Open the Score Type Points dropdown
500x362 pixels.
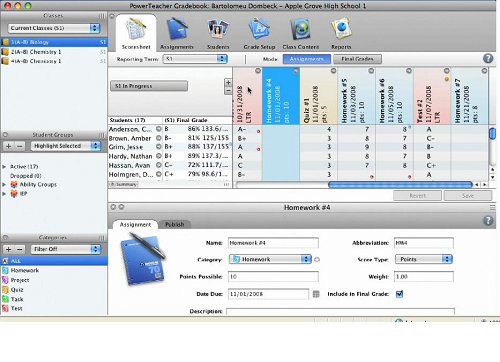(424, 259)
